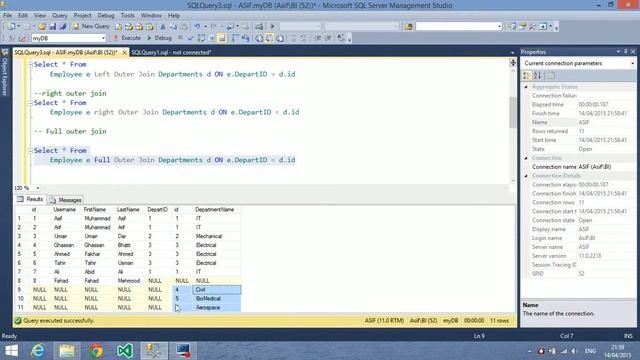The width and height of the screenshot is (640, 360).
Task: Click the Execute button
Action: [x=127, y=38]
